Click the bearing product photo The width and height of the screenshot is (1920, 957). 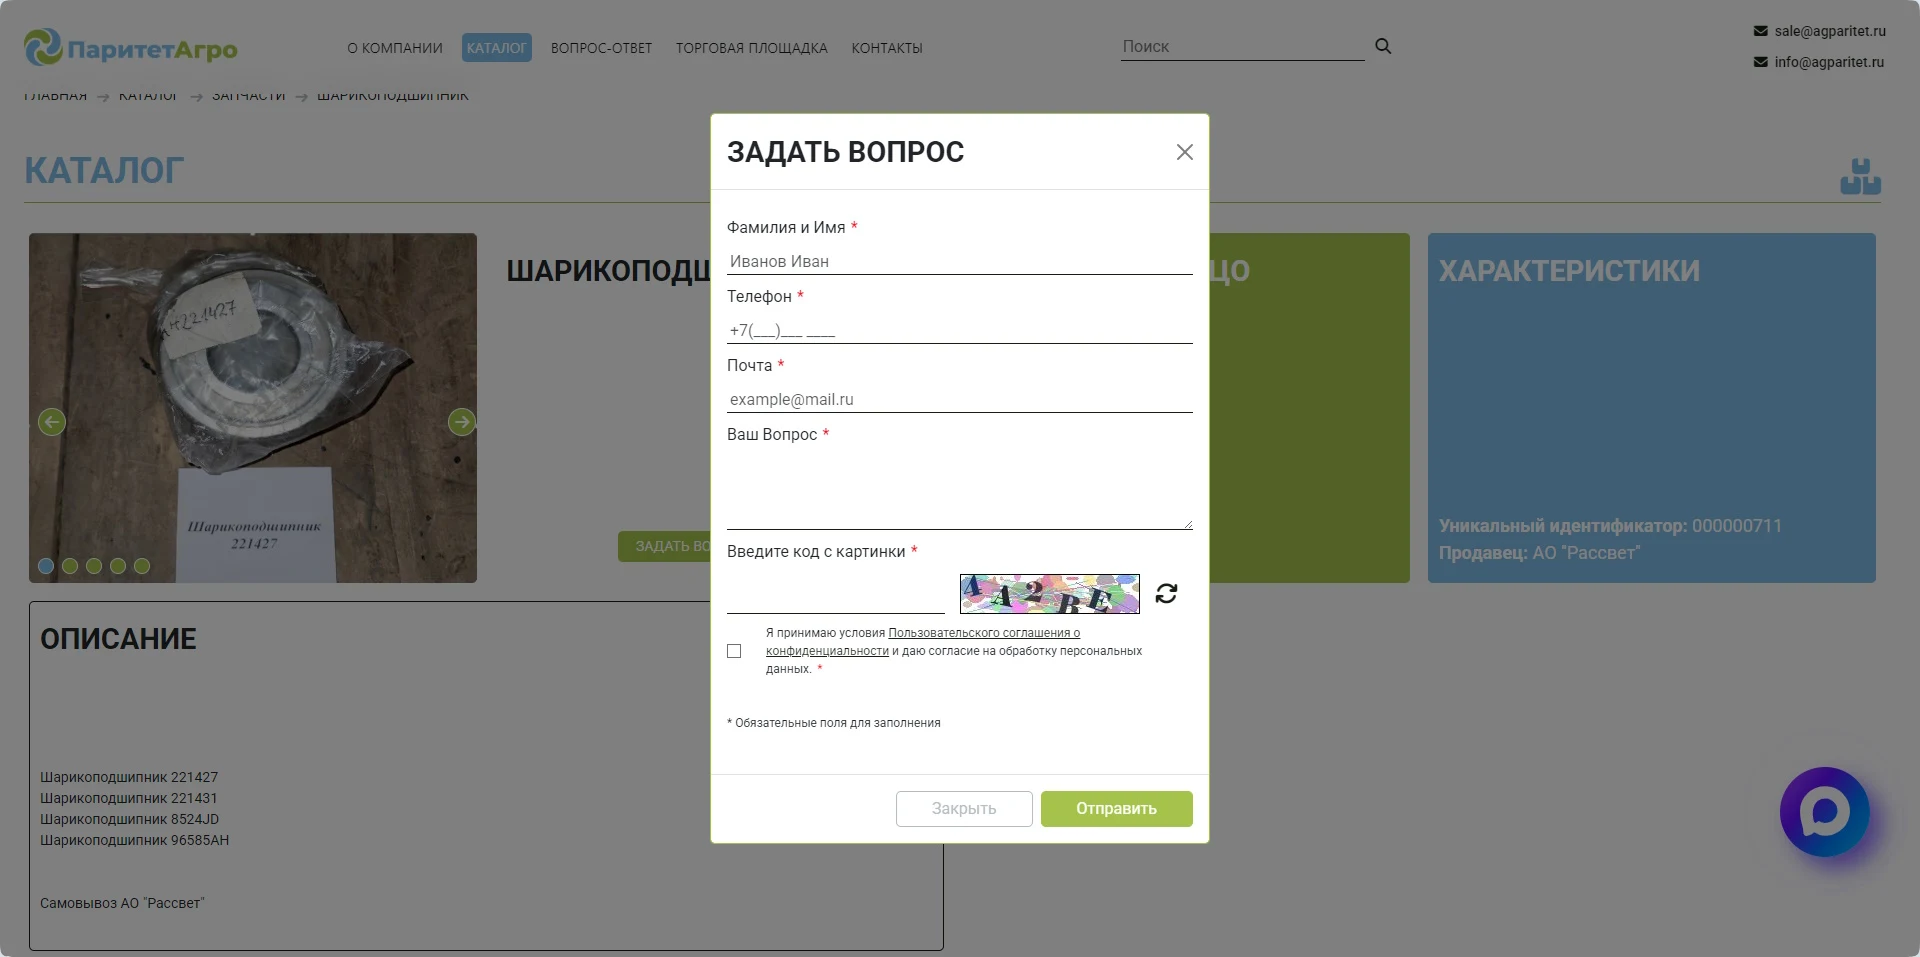[253, 408]
